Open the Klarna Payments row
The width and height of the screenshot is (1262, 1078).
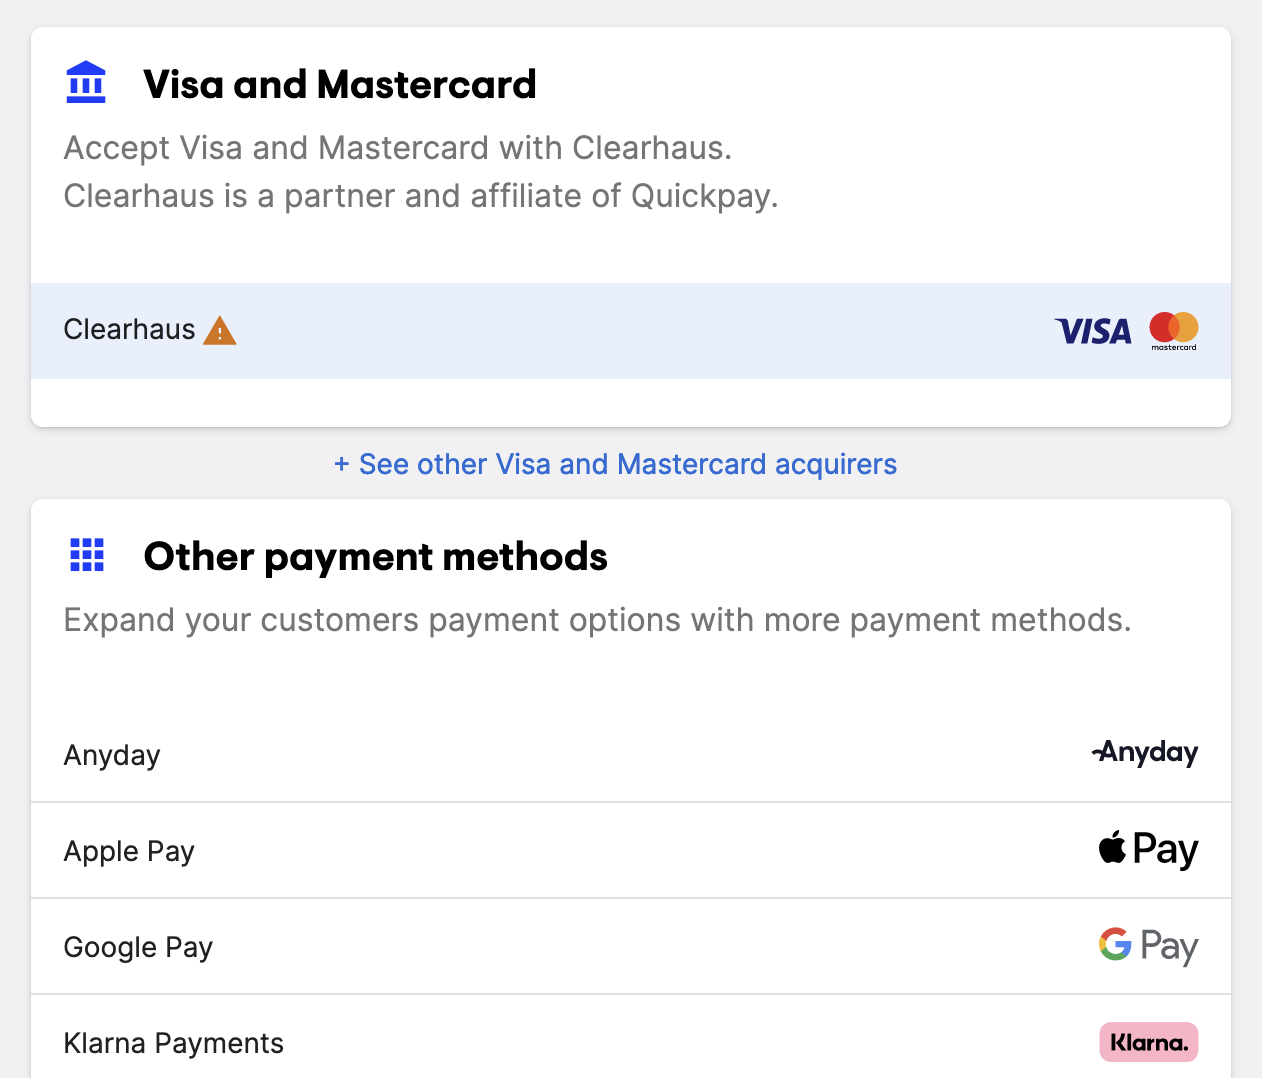pyautogui.click(x=631, y=1042)
